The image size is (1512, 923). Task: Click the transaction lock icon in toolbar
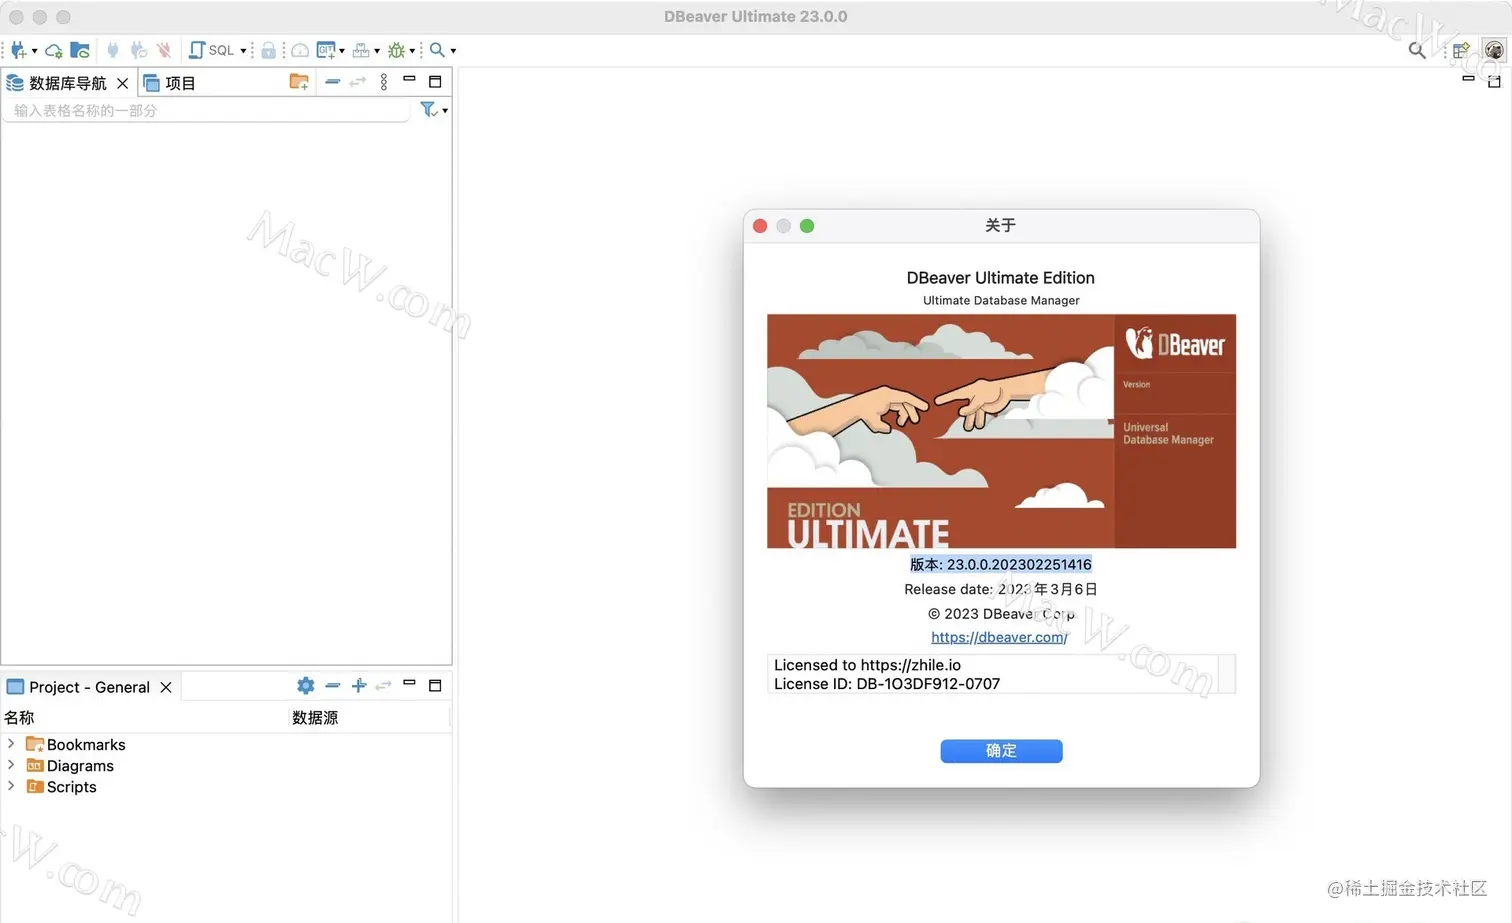[x=268, y=50]
